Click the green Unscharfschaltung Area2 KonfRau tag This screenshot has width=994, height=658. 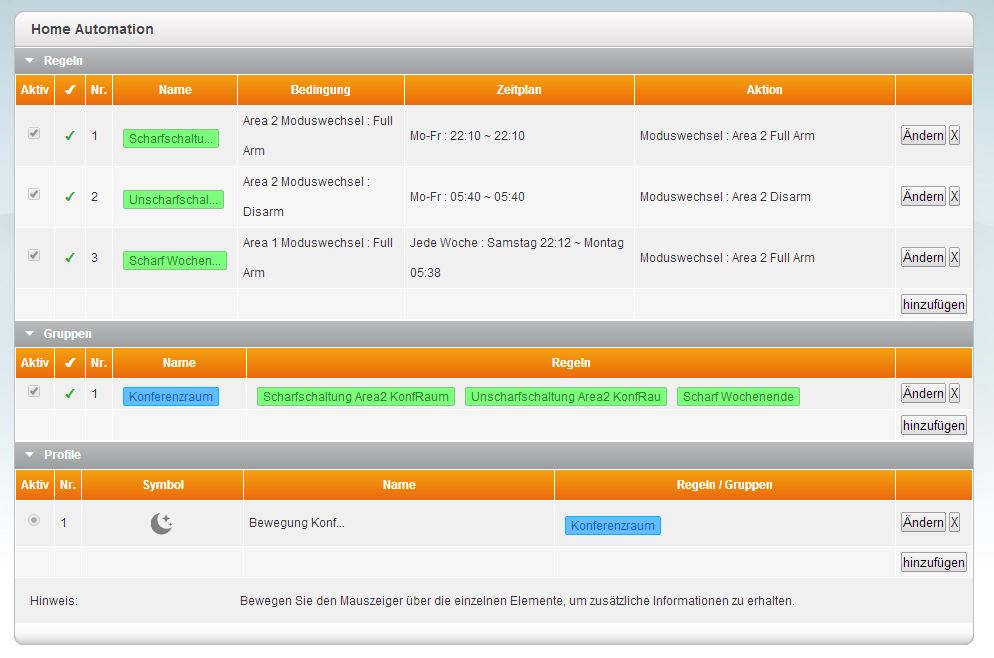coord(565,397)
